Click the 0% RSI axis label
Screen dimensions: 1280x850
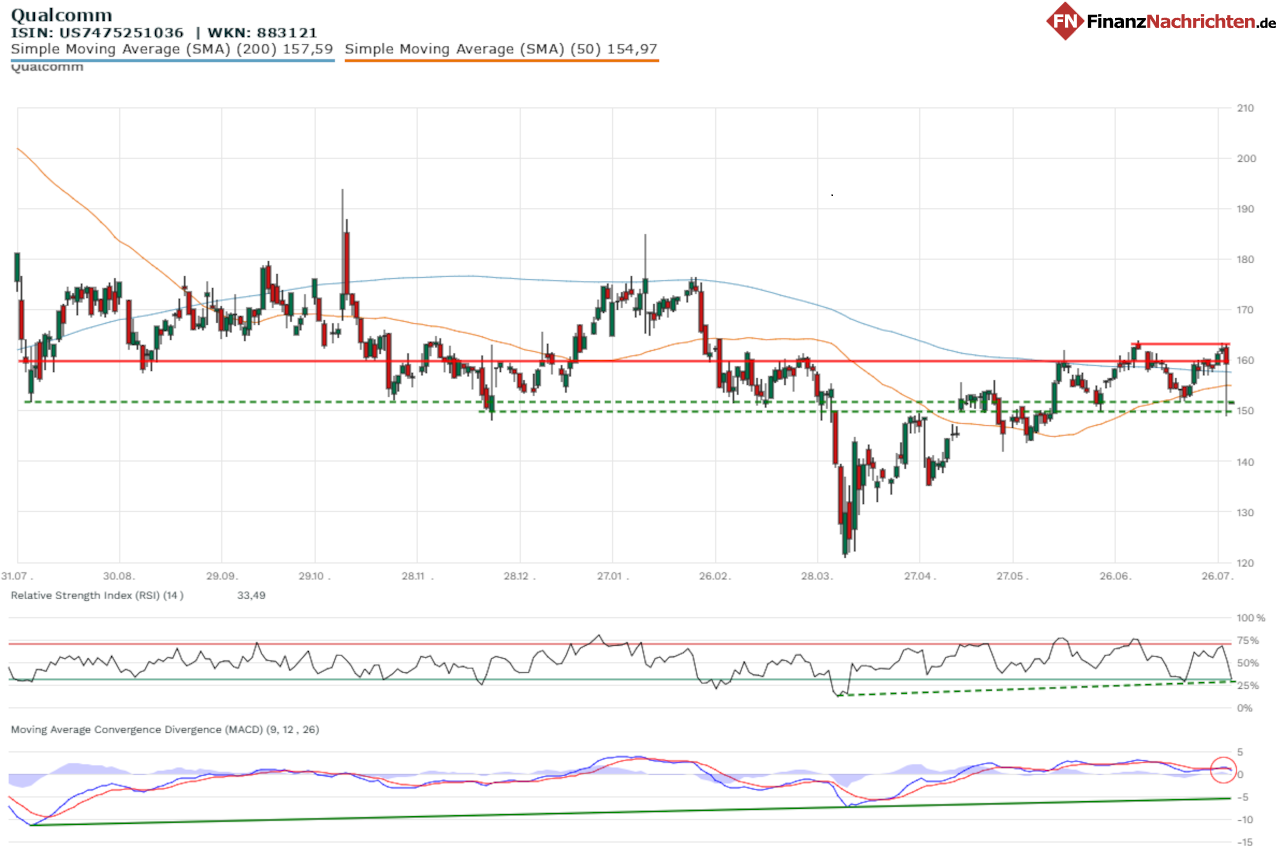pyautogui.click(x=1245, y=708)
